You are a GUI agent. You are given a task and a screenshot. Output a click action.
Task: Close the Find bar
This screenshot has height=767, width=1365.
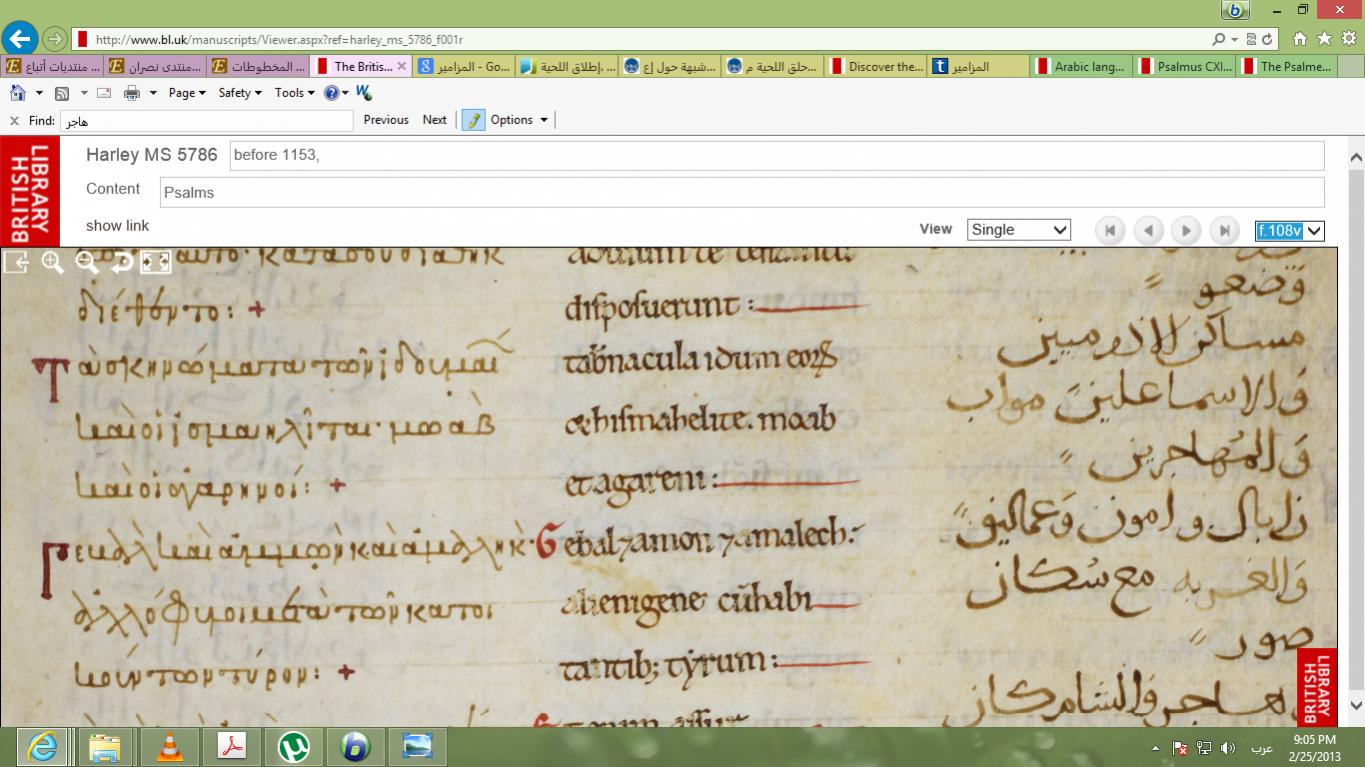click(x=14, y=121)
